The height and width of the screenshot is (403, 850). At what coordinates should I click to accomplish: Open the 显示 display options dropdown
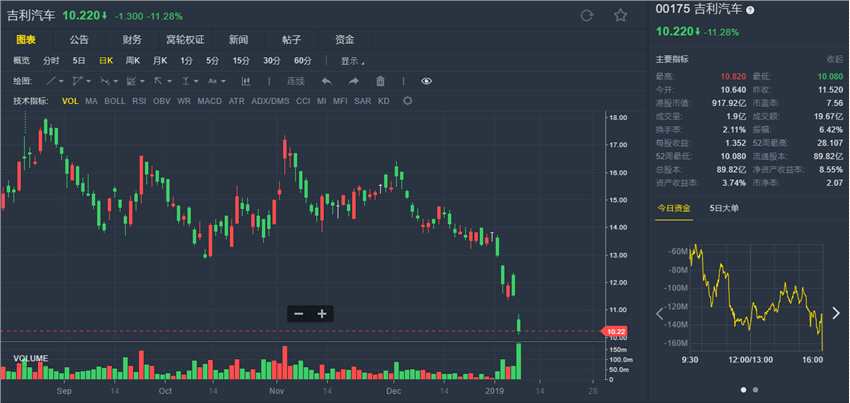pyautogui.click(x=352, y=60)
